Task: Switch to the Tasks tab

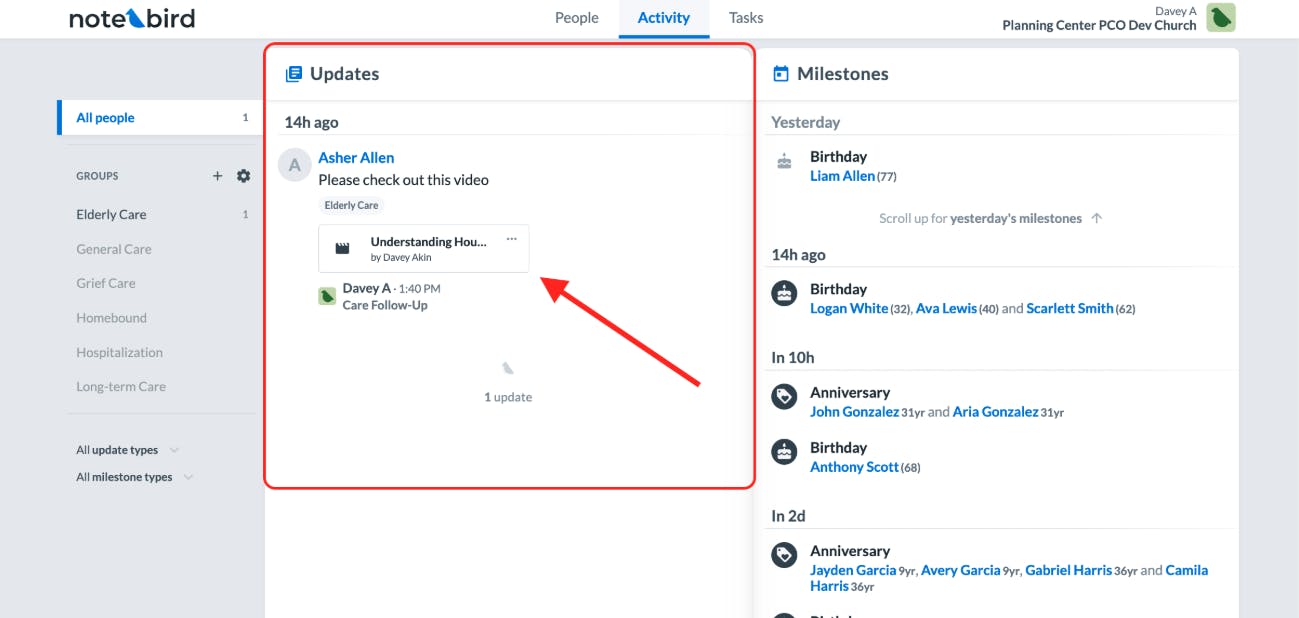Action: coord(746,18)
